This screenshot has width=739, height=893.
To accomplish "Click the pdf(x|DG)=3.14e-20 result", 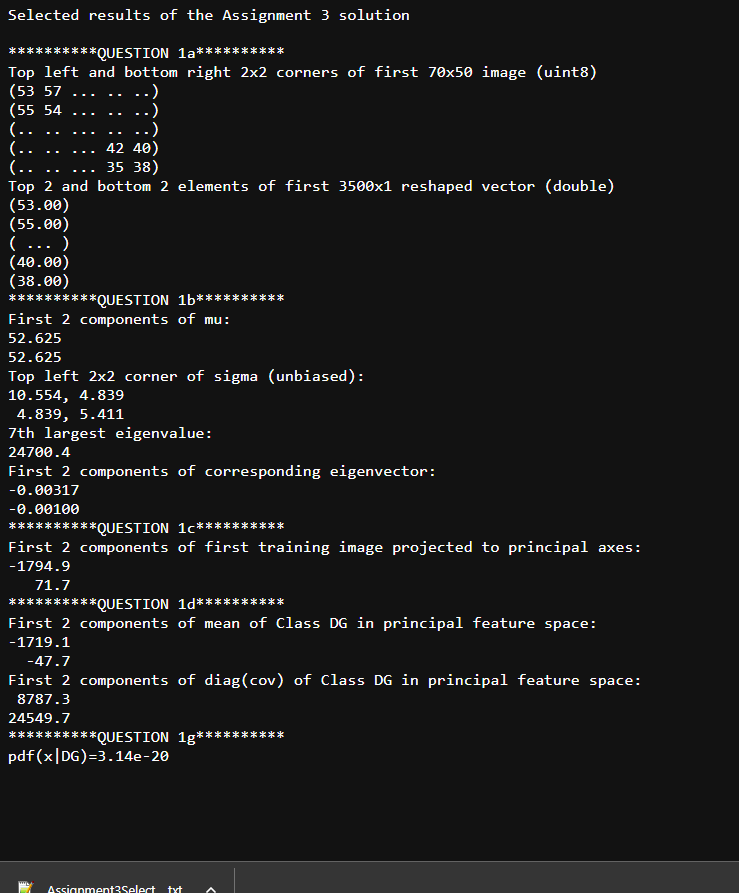I will pyautogui.click(x=88, y=756).
